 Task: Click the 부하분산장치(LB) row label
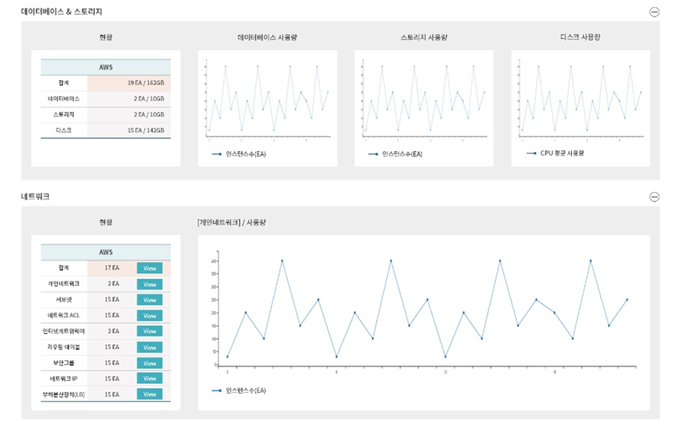pos(64,394)
